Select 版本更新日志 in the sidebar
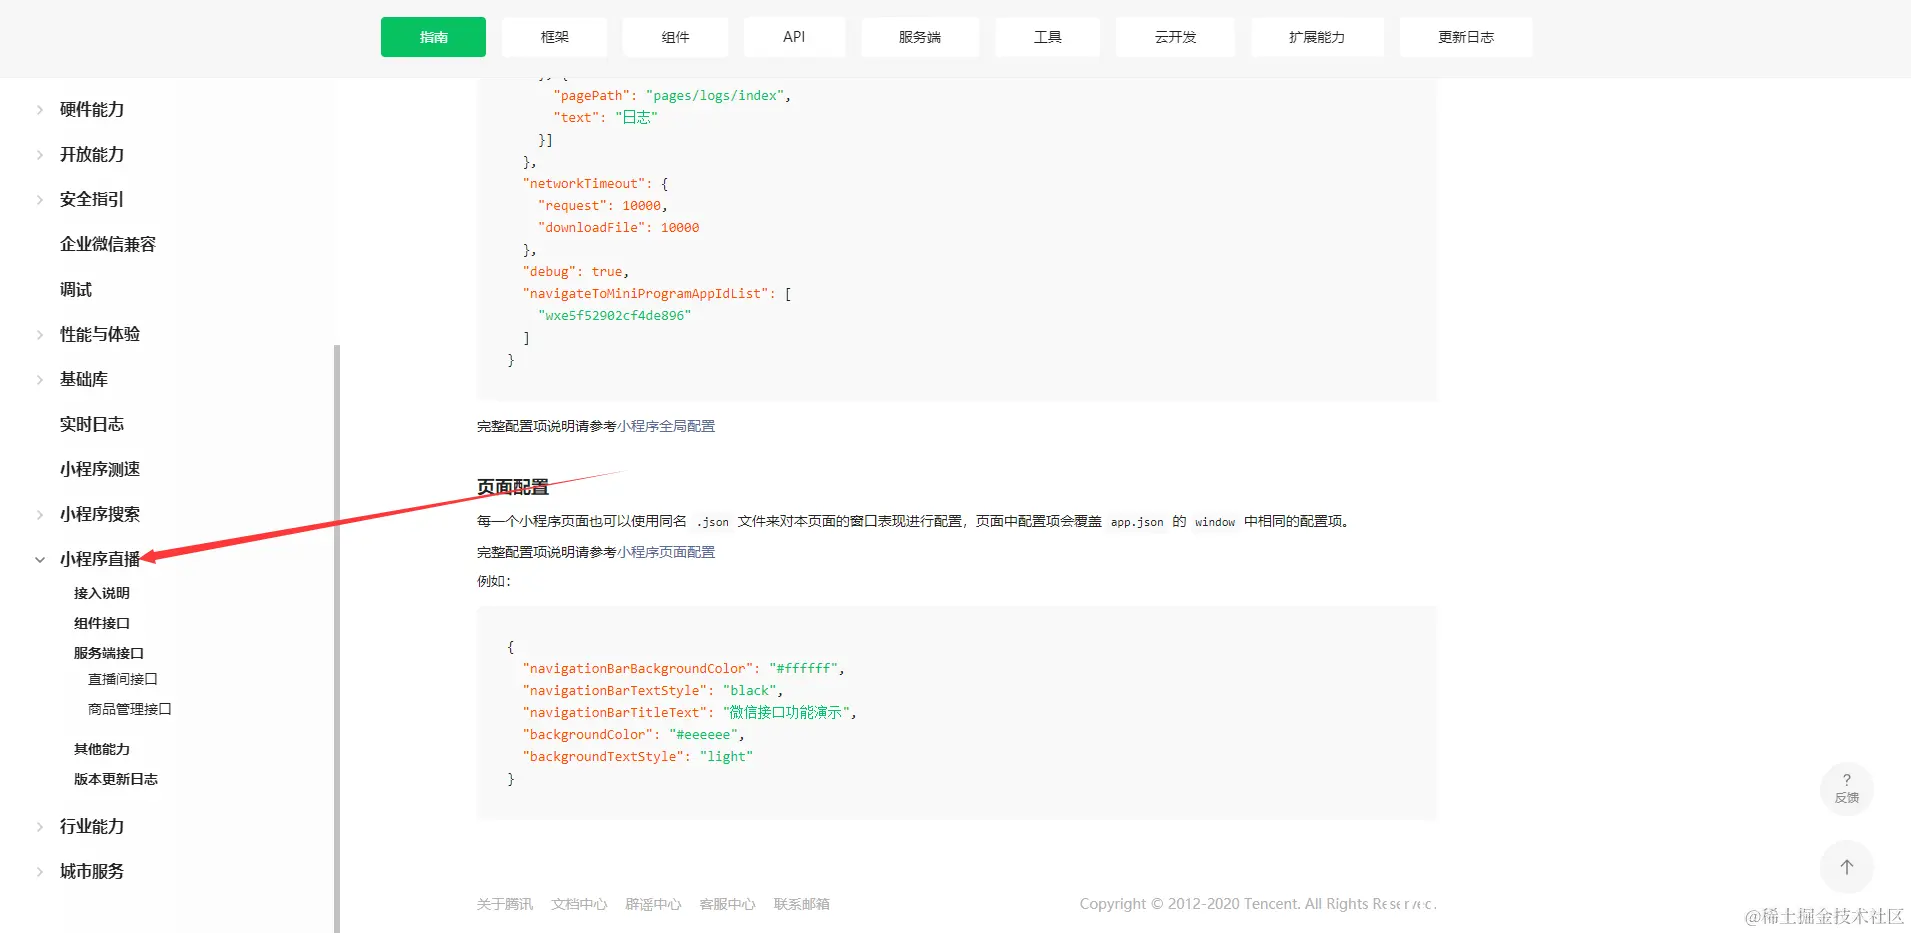 click(115, 779)
